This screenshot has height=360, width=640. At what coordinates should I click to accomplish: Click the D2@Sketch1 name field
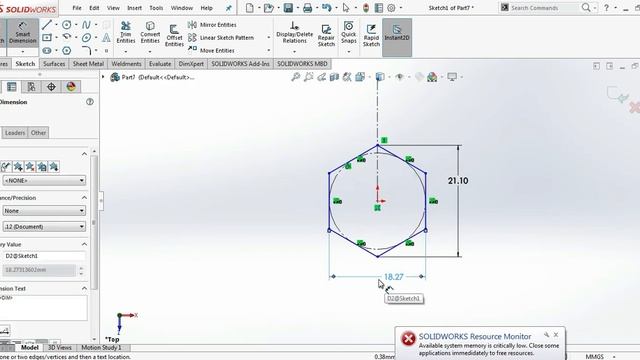point(44,256)
